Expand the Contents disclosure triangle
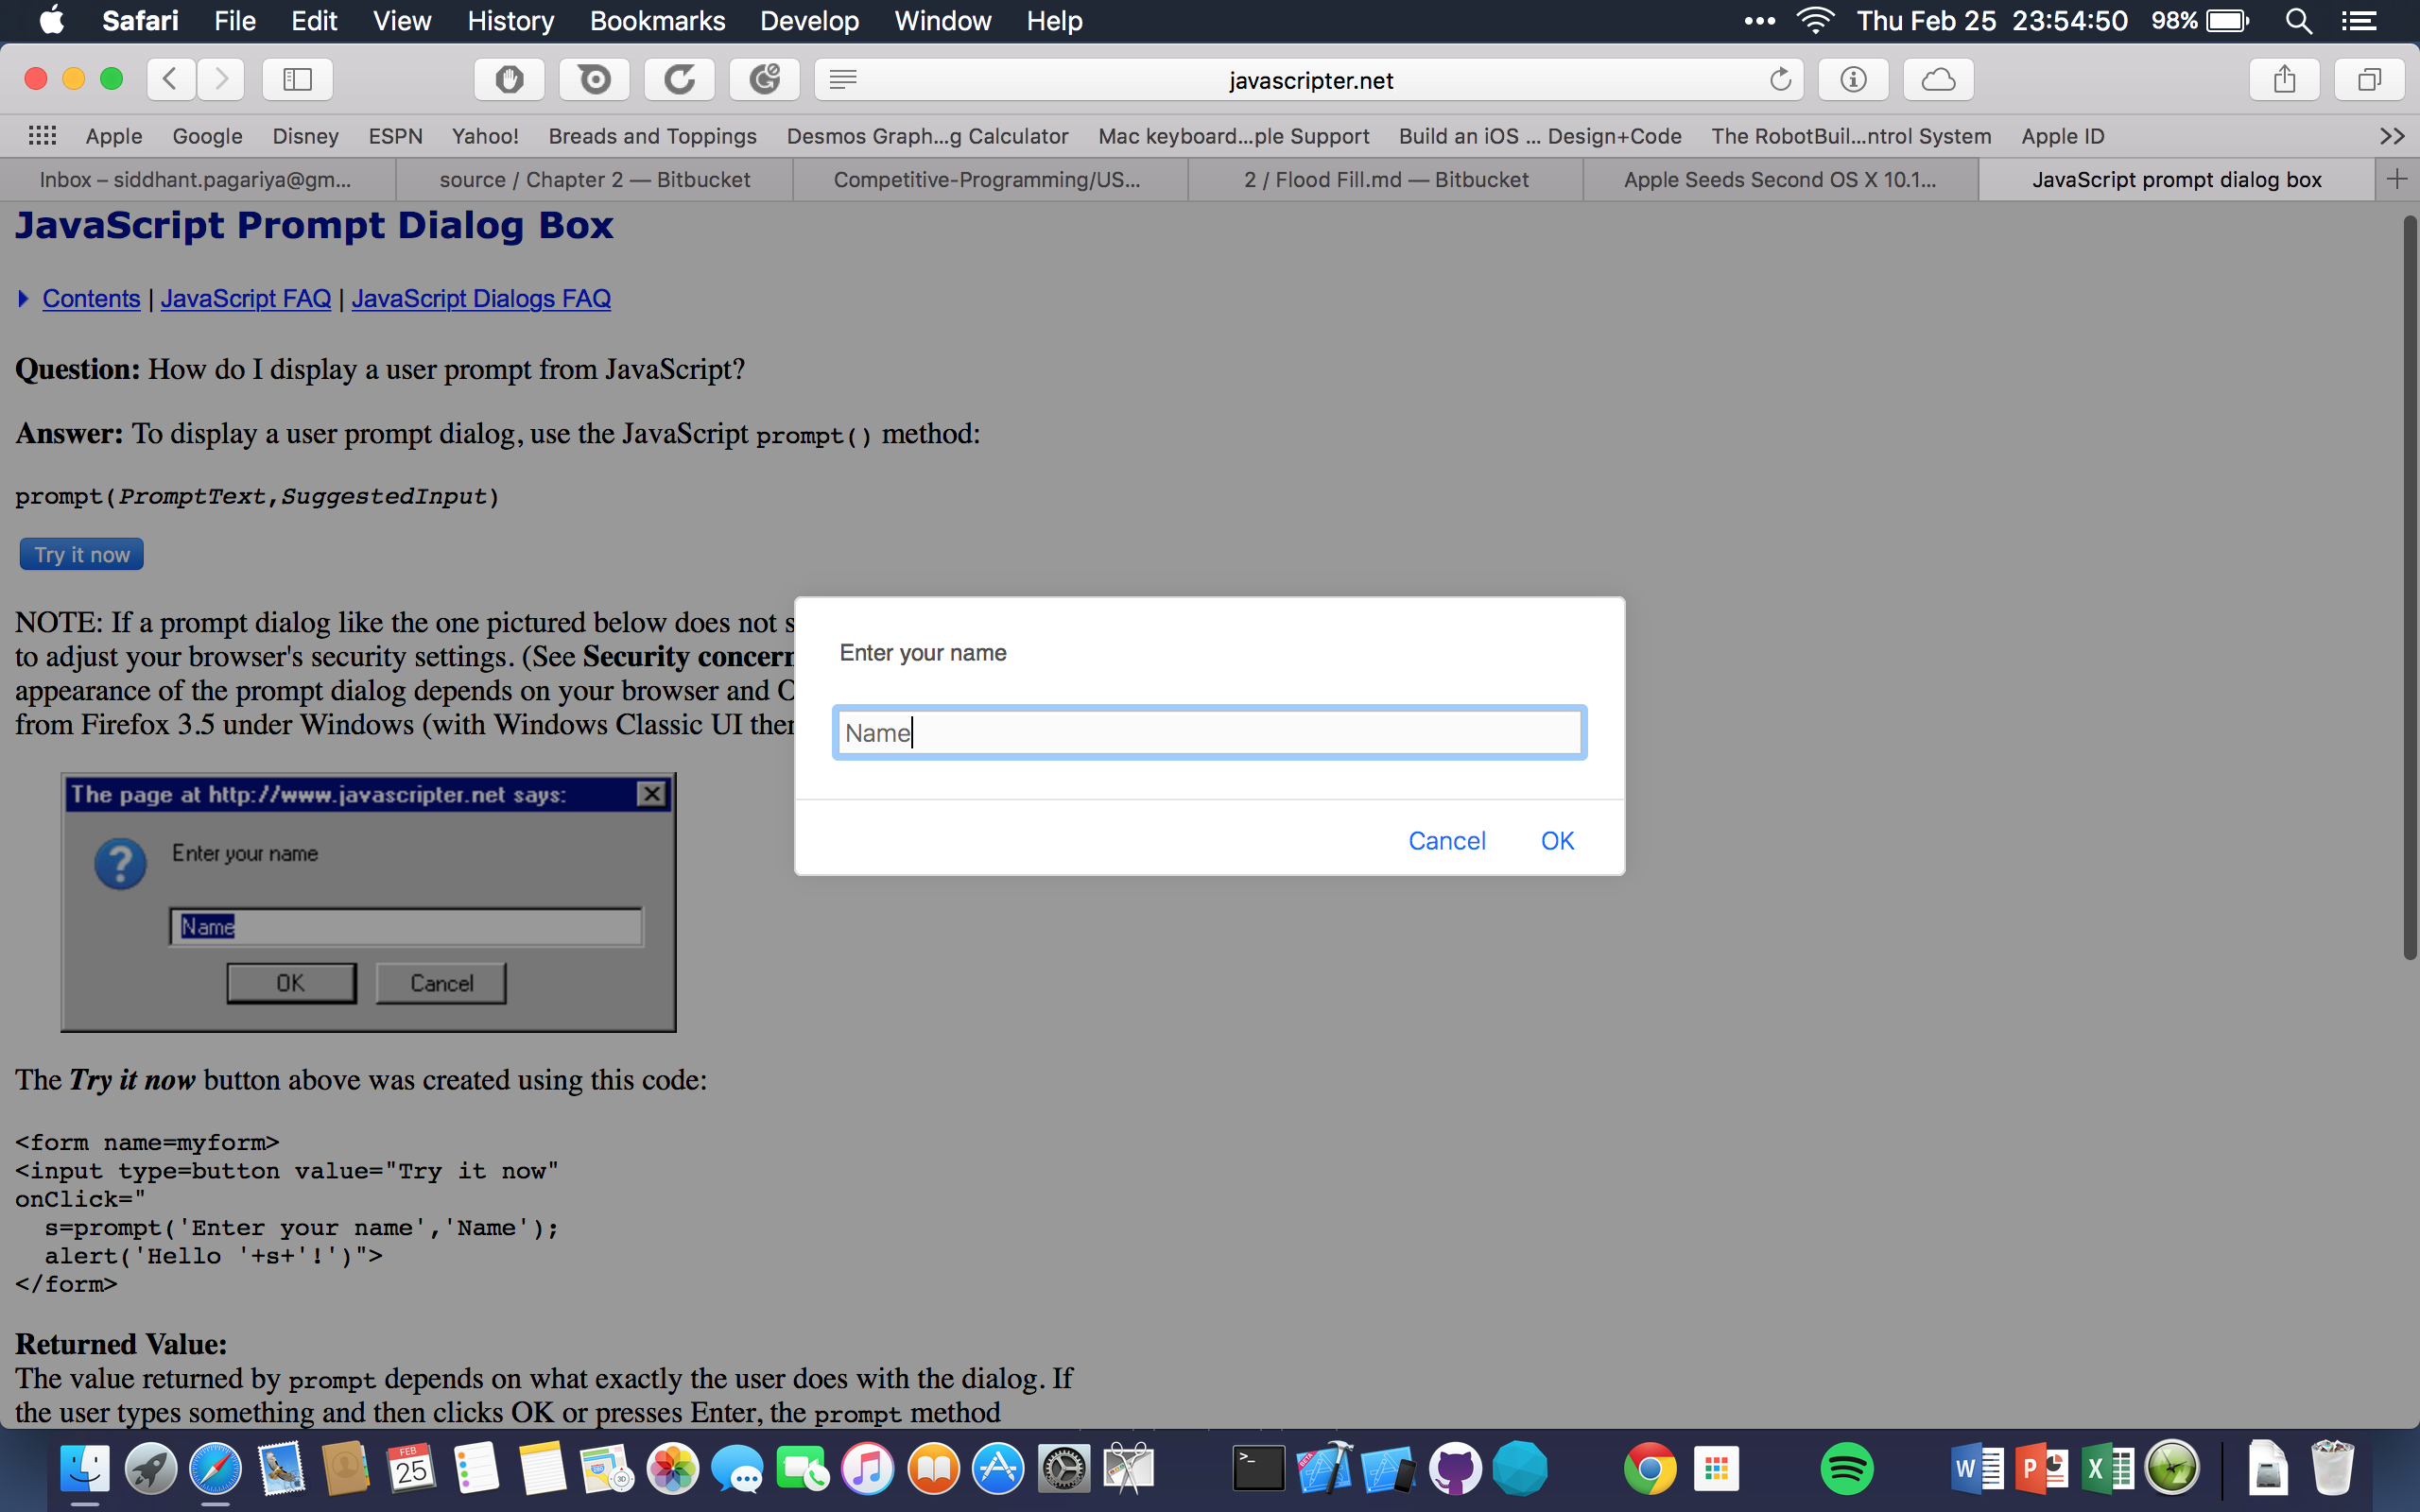Screen dimensions: 2420x1512 (x=23, y=299)
